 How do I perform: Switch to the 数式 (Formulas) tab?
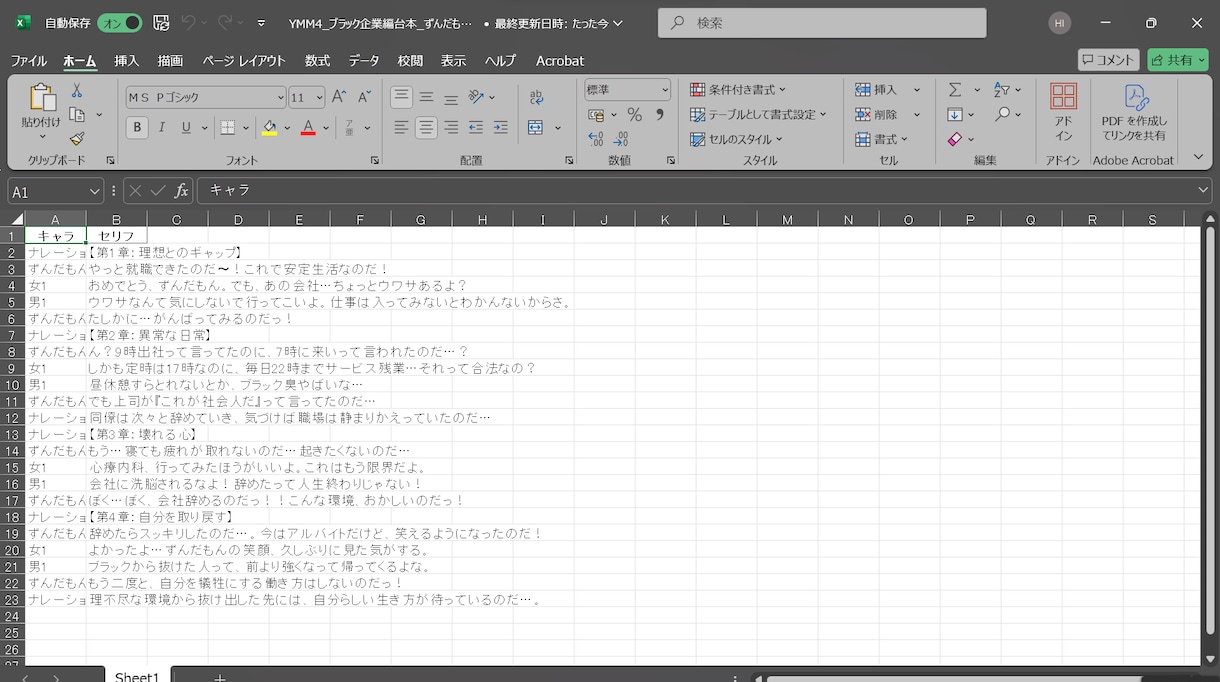coord(318,61)
